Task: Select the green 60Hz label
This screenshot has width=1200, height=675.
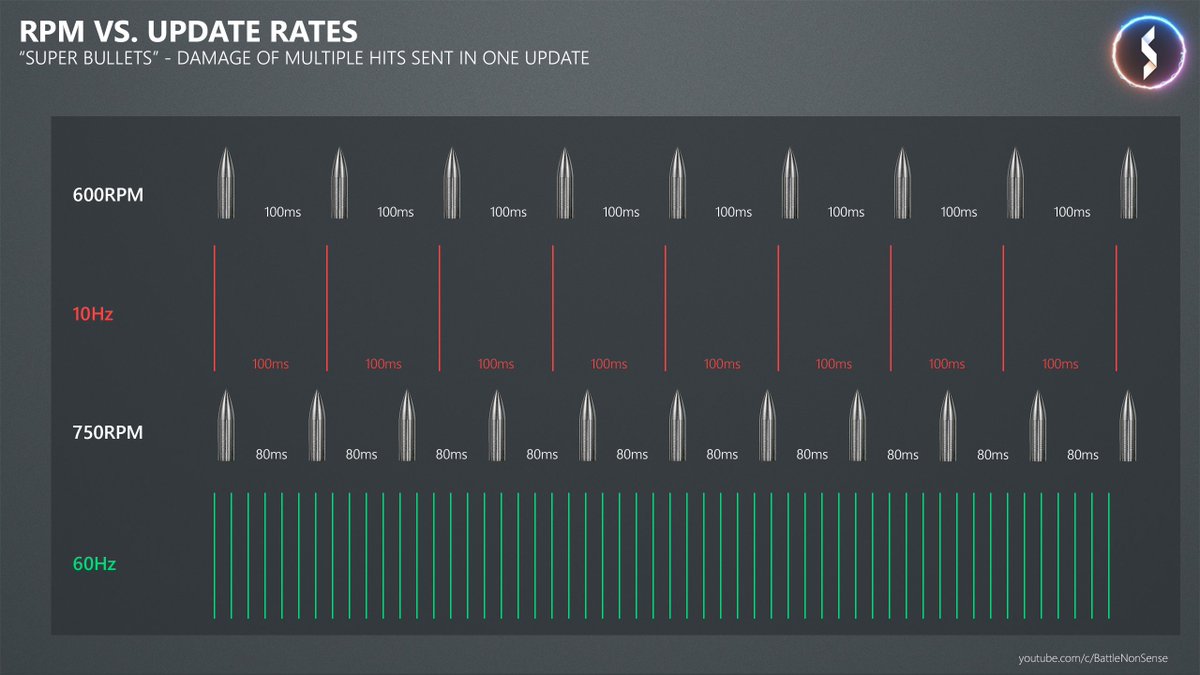Action: (95, 564)
